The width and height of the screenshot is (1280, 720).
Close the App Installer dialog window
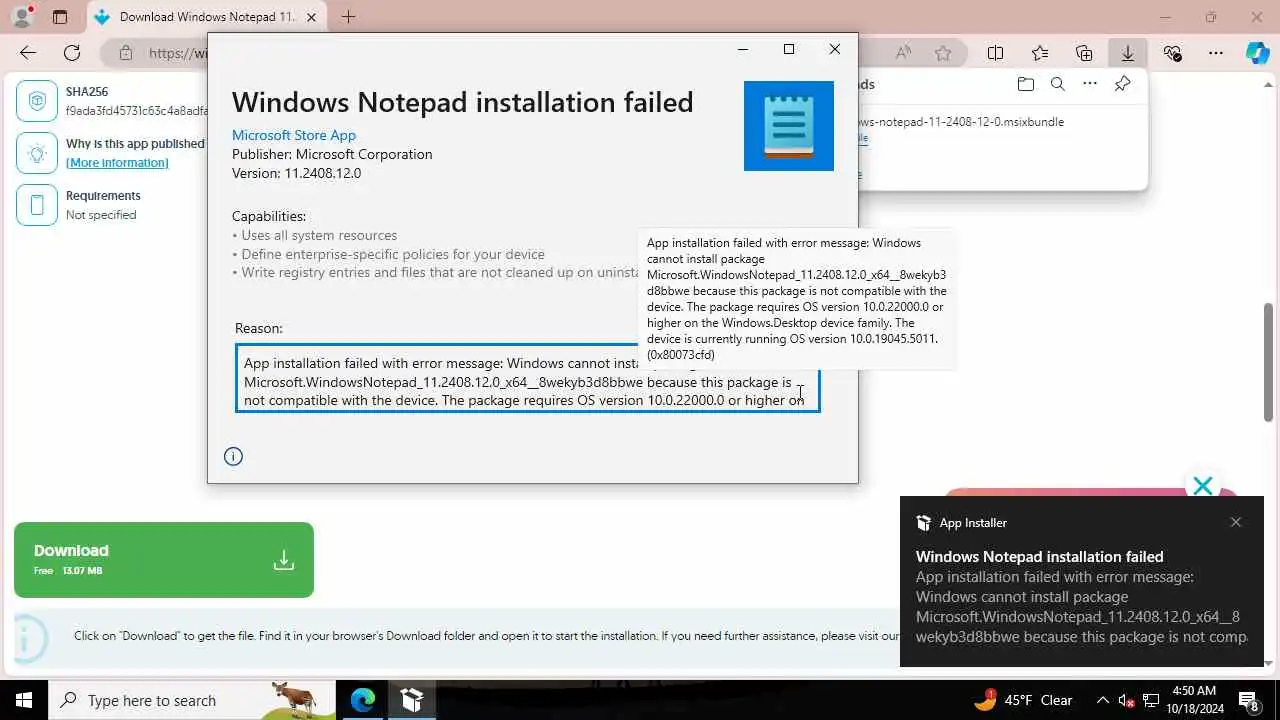click(x=835, y=49)
